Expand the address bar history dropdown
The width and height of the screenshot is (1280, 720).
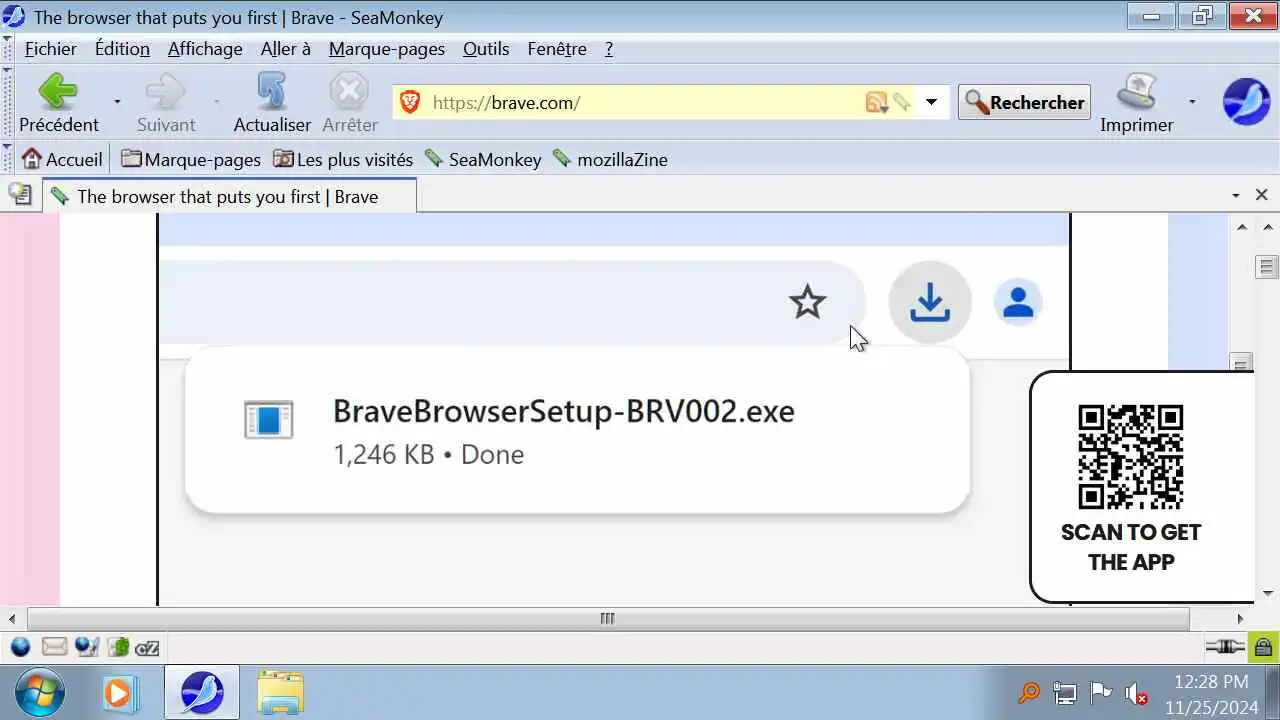[x=931, y=102]
